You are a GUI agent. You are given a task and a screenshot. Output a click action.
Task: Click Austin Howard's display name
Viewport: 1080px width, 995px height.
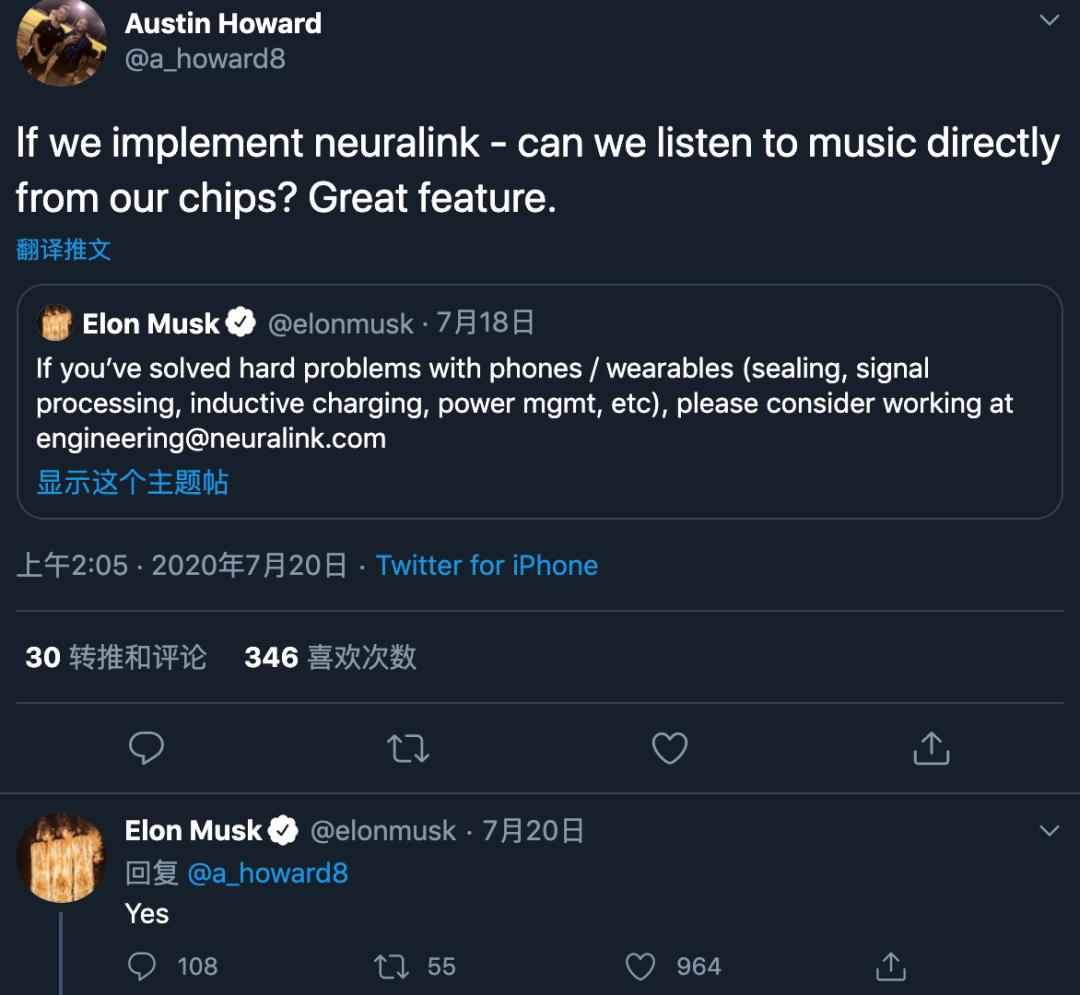click(x=223, y=24)
